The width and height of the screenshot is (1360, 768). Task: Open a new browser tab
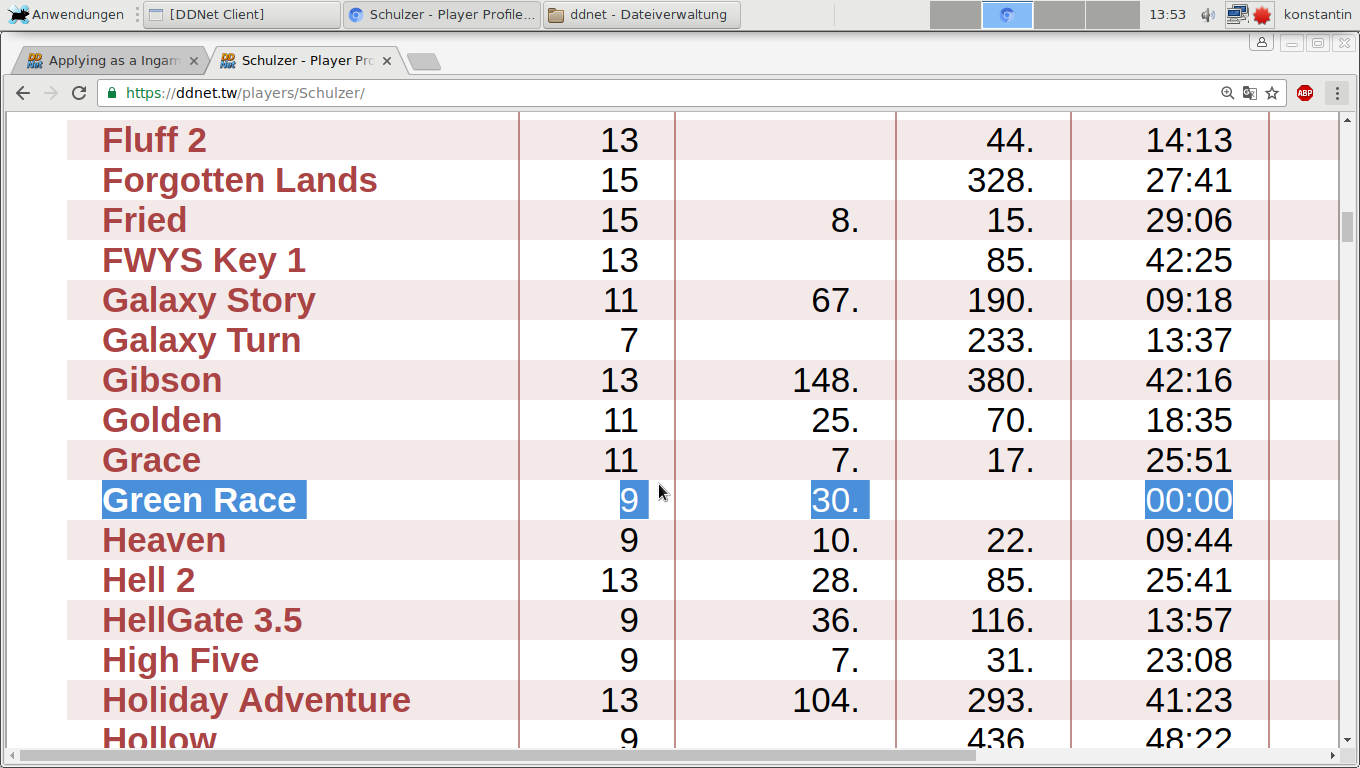click(424, 62)
